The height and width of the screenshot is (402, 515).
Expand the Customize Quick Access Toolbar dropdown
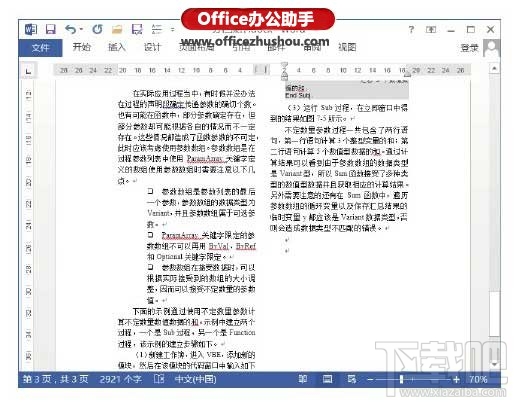pyautogui.click(x=172, y=29)
